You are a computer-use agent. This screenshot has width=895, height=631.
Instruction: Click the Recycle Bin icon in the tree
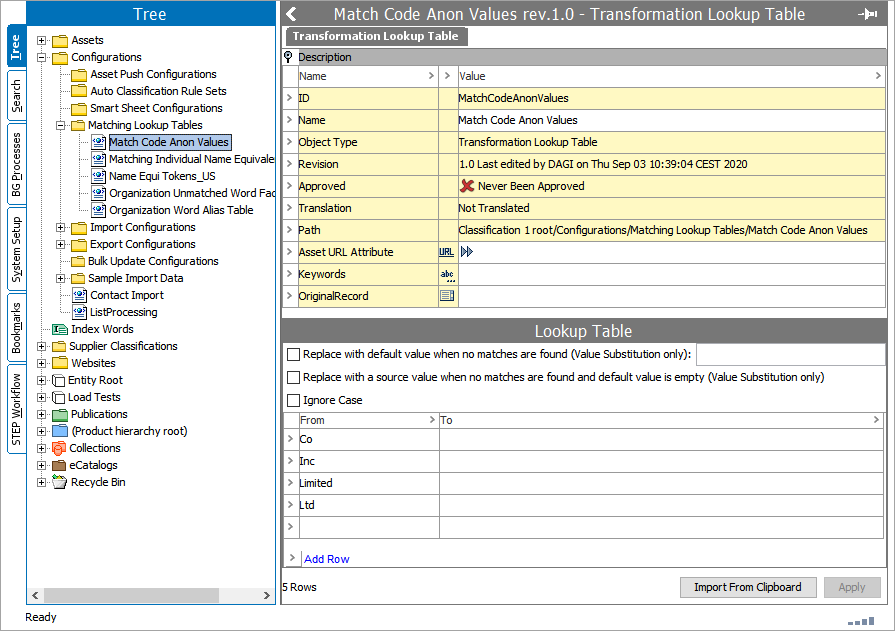coord(60,482)
